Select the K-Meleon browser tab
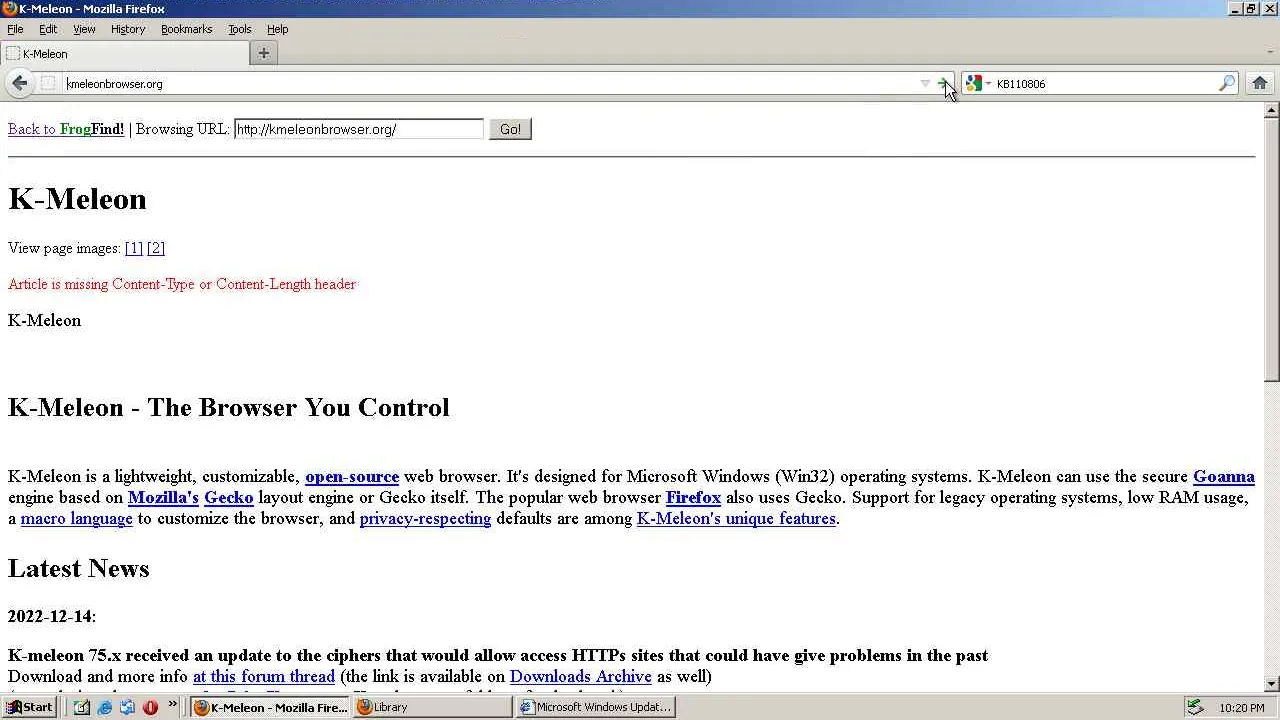Viewport: 1280px width, 720px height. point(124,54)
